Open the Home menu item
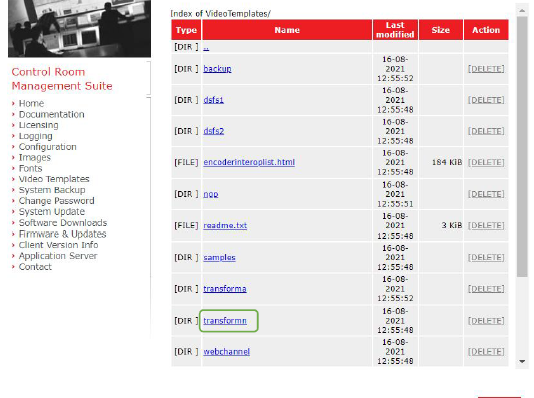The height and width of the screenshot is (398, 534). point(31,104)
